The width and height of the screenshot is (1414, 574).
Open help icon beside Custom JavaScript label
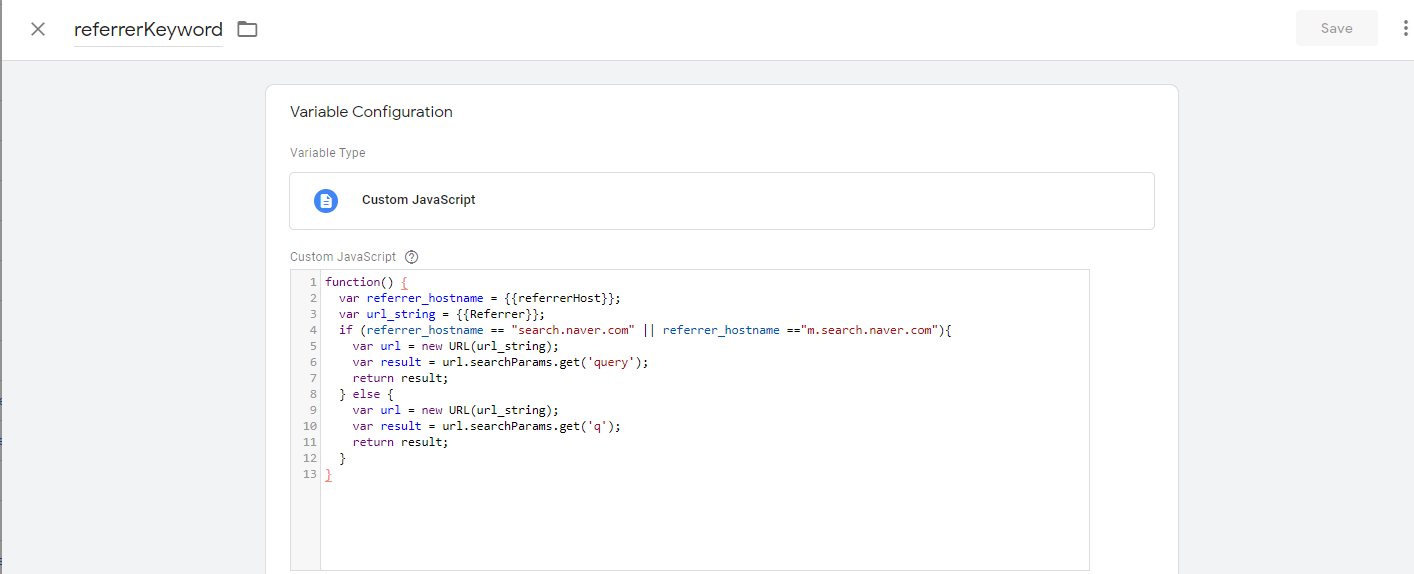pos(411,257)
